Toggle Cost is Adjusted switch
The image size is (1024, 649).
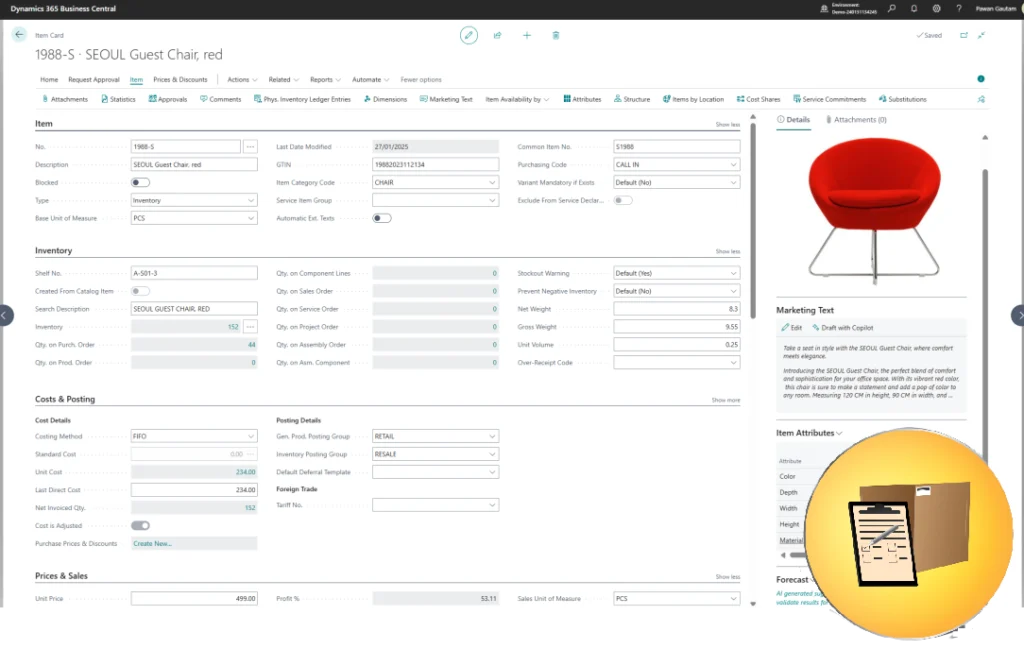click(x=140, y=526)
